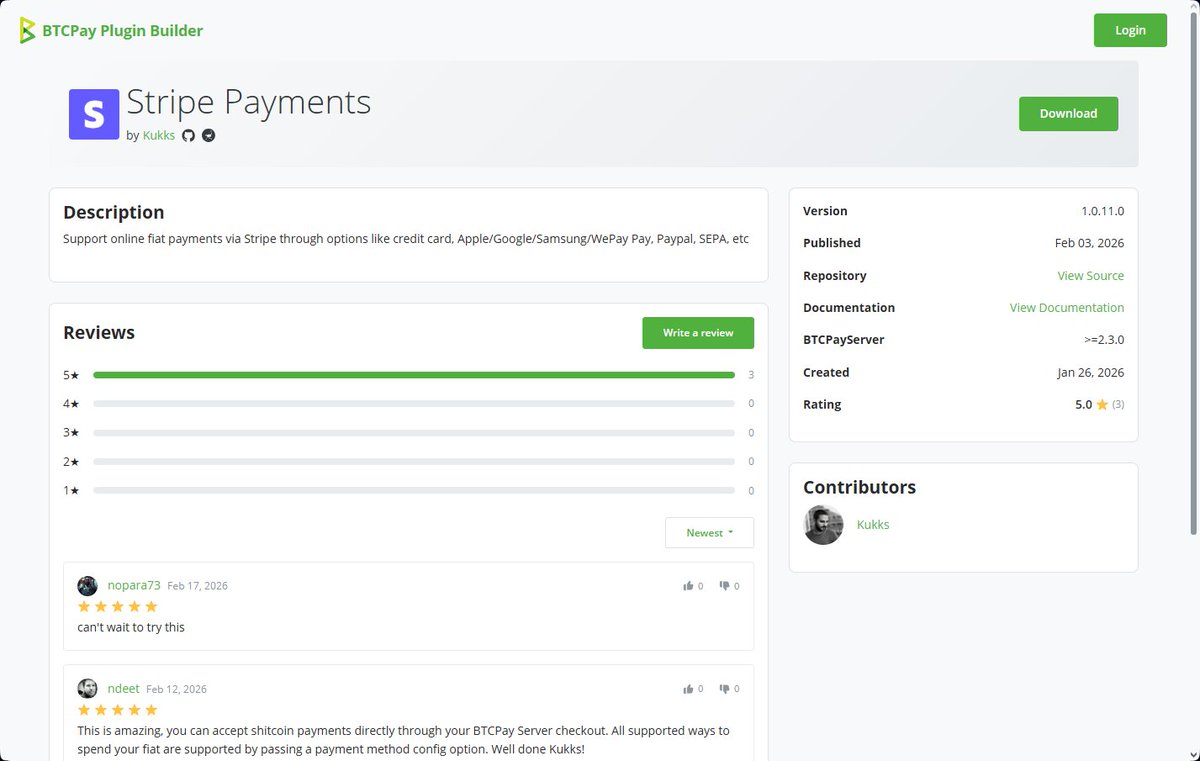1200x761 pixels.
Task: Open the Nostr icon next to Kukks' name
Action: click(x=209, y=135)
